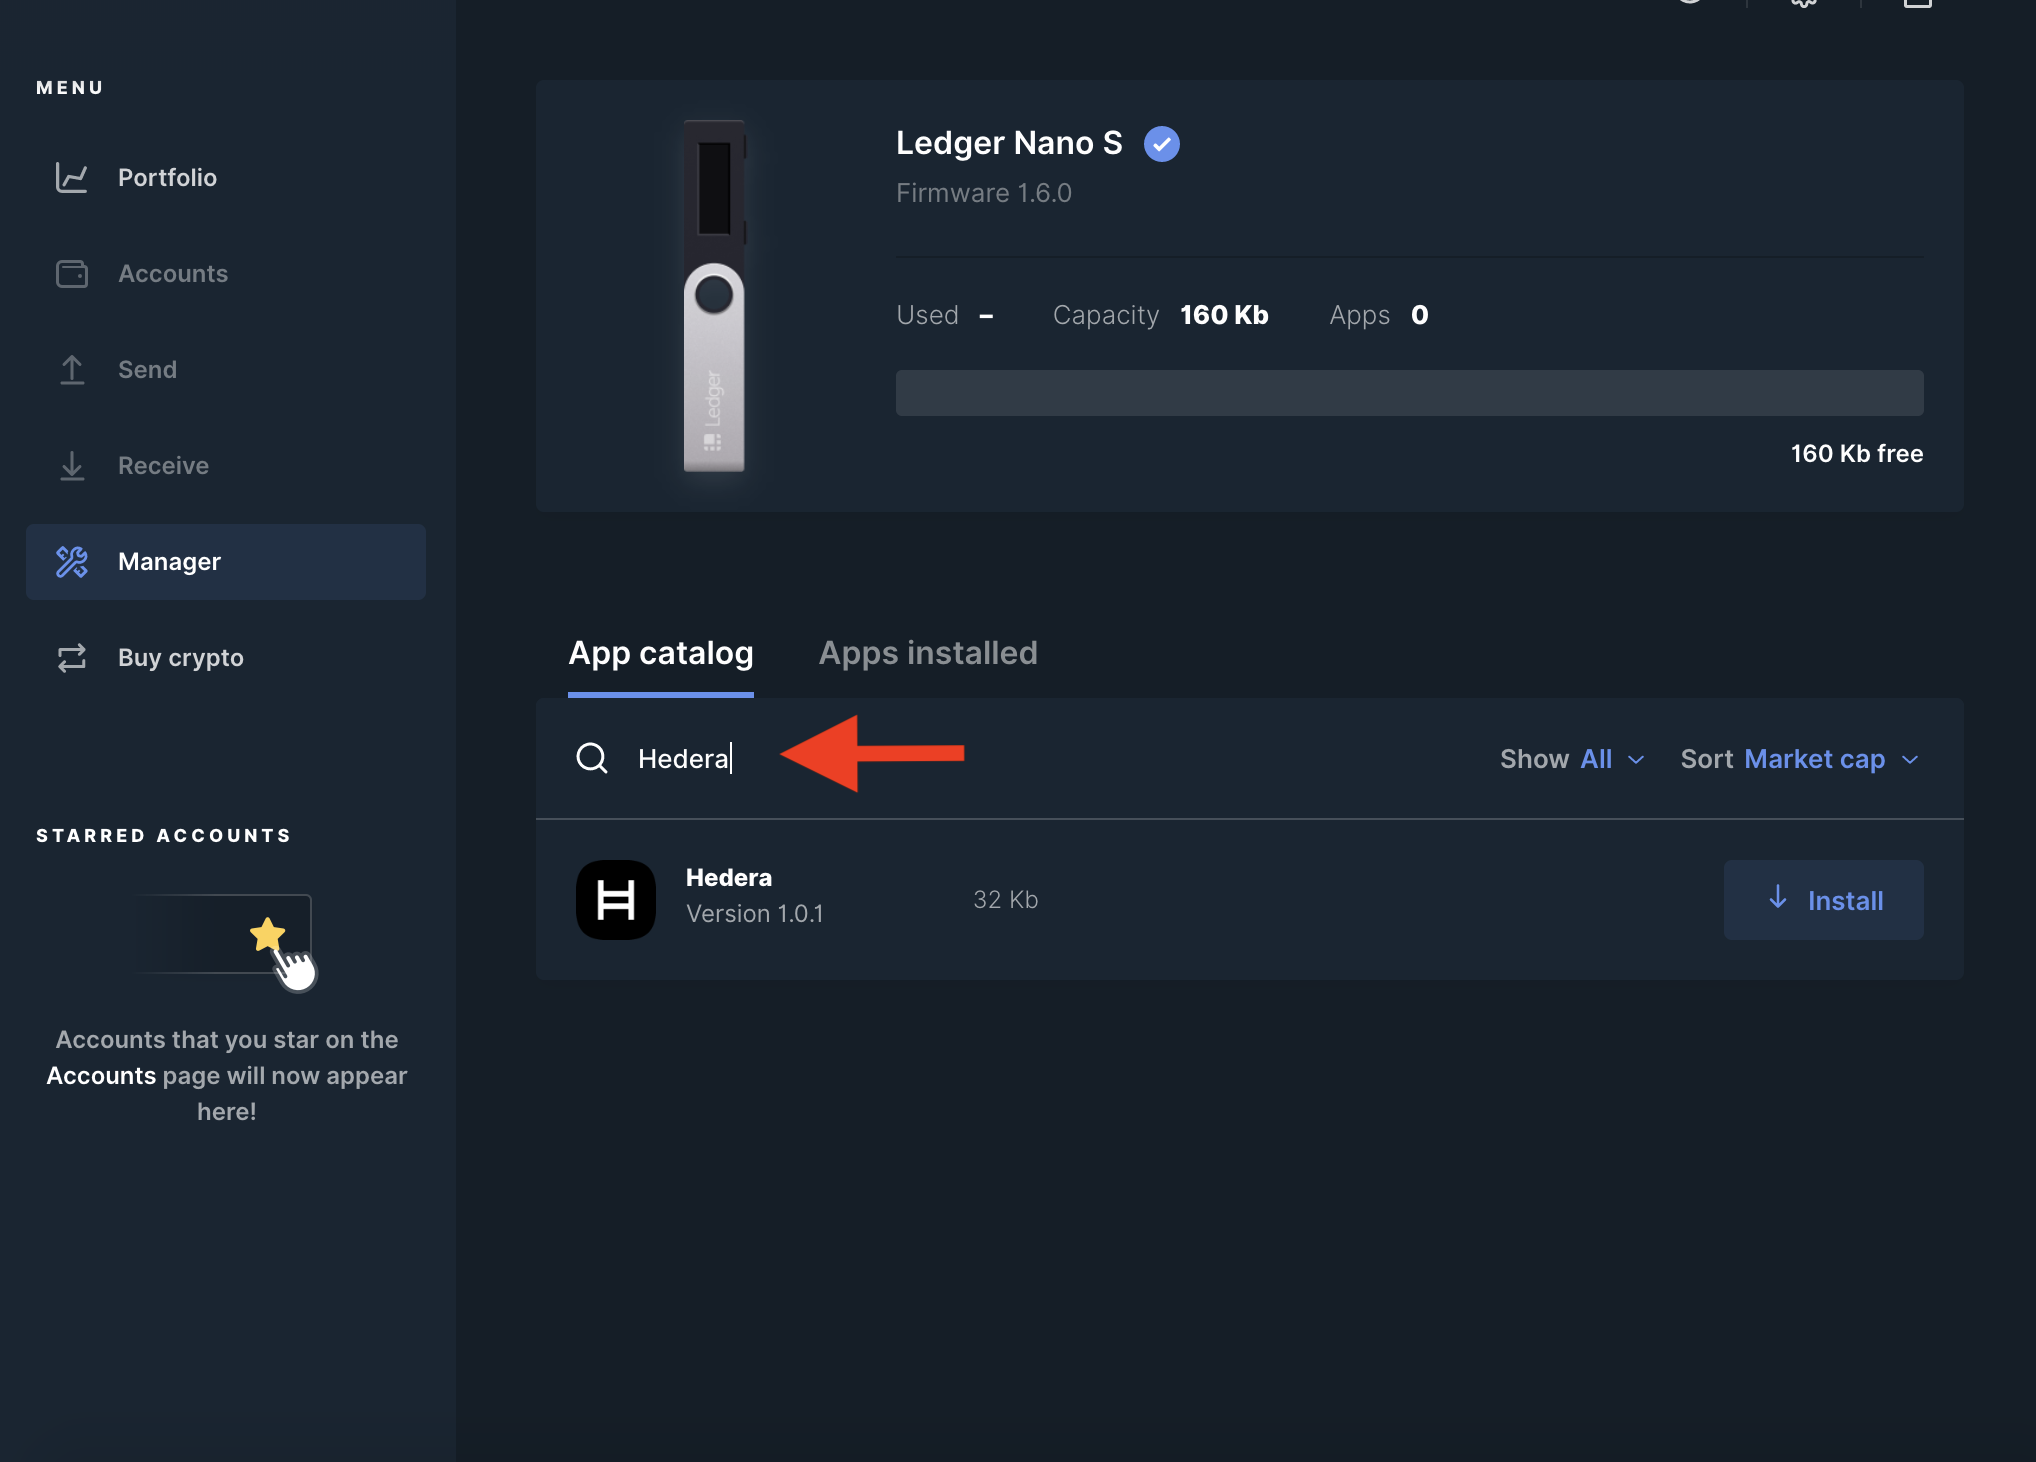Open Buy crypto from the menu
Screen dimensions: 2036x1462
click(x=180, y=658)
